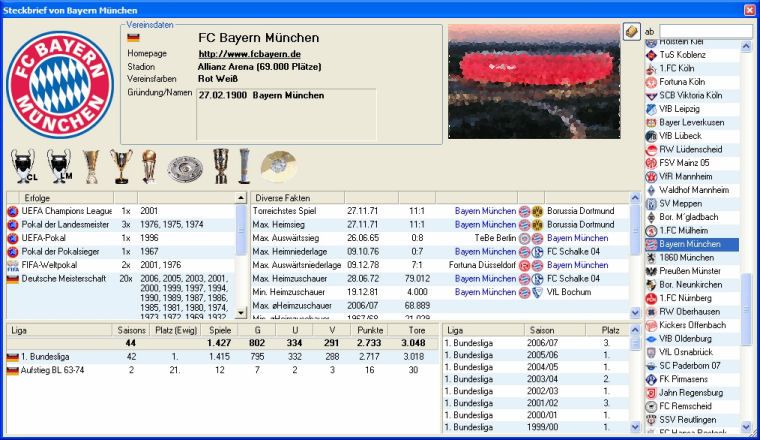This screenshot has height=440, width=760.
Task: Select 1.FC Köln in the club list
Action: (x=693, y=68)
